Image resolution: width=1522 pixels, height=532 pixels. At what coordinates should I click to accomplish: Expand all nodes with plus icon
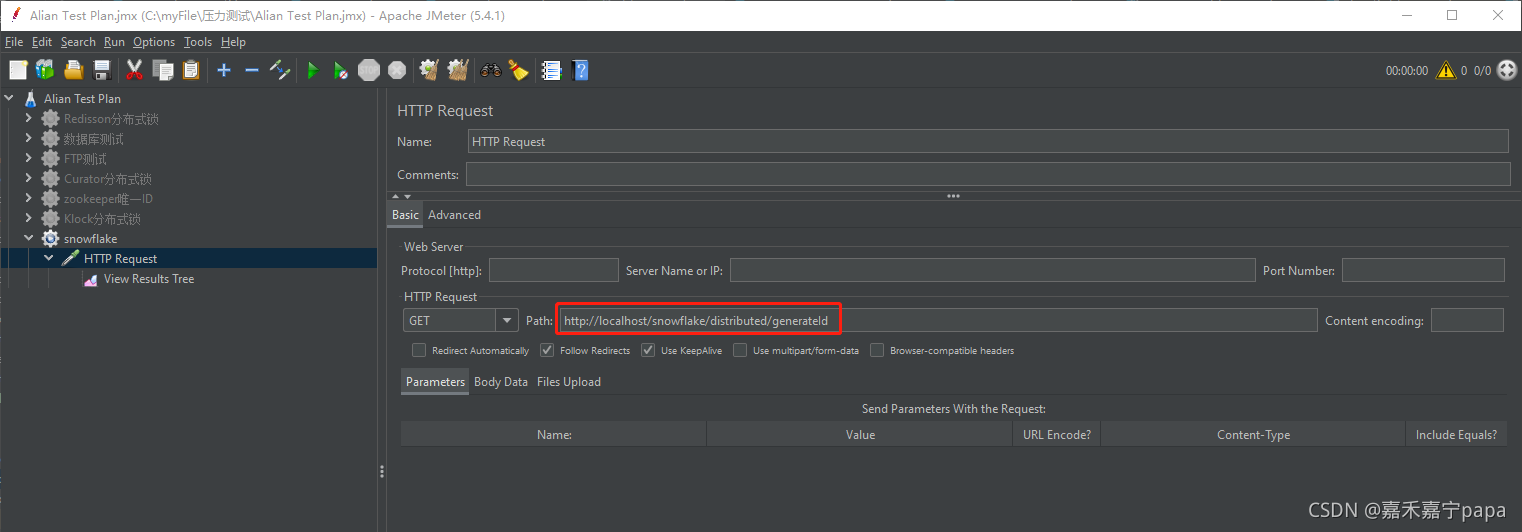[x=224, y=70]
